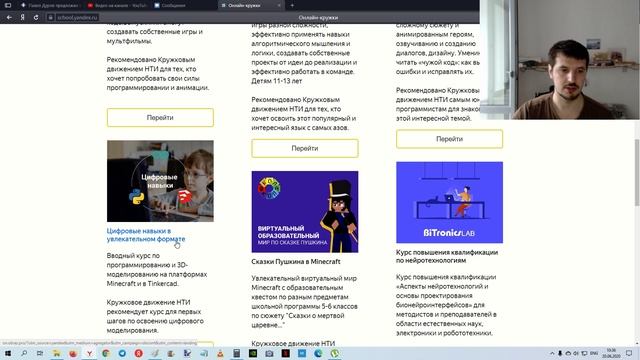The height and width of the screenshot is (360, 640).
Task: Open Windows notification center icon
Action: (x=629, y=353)
